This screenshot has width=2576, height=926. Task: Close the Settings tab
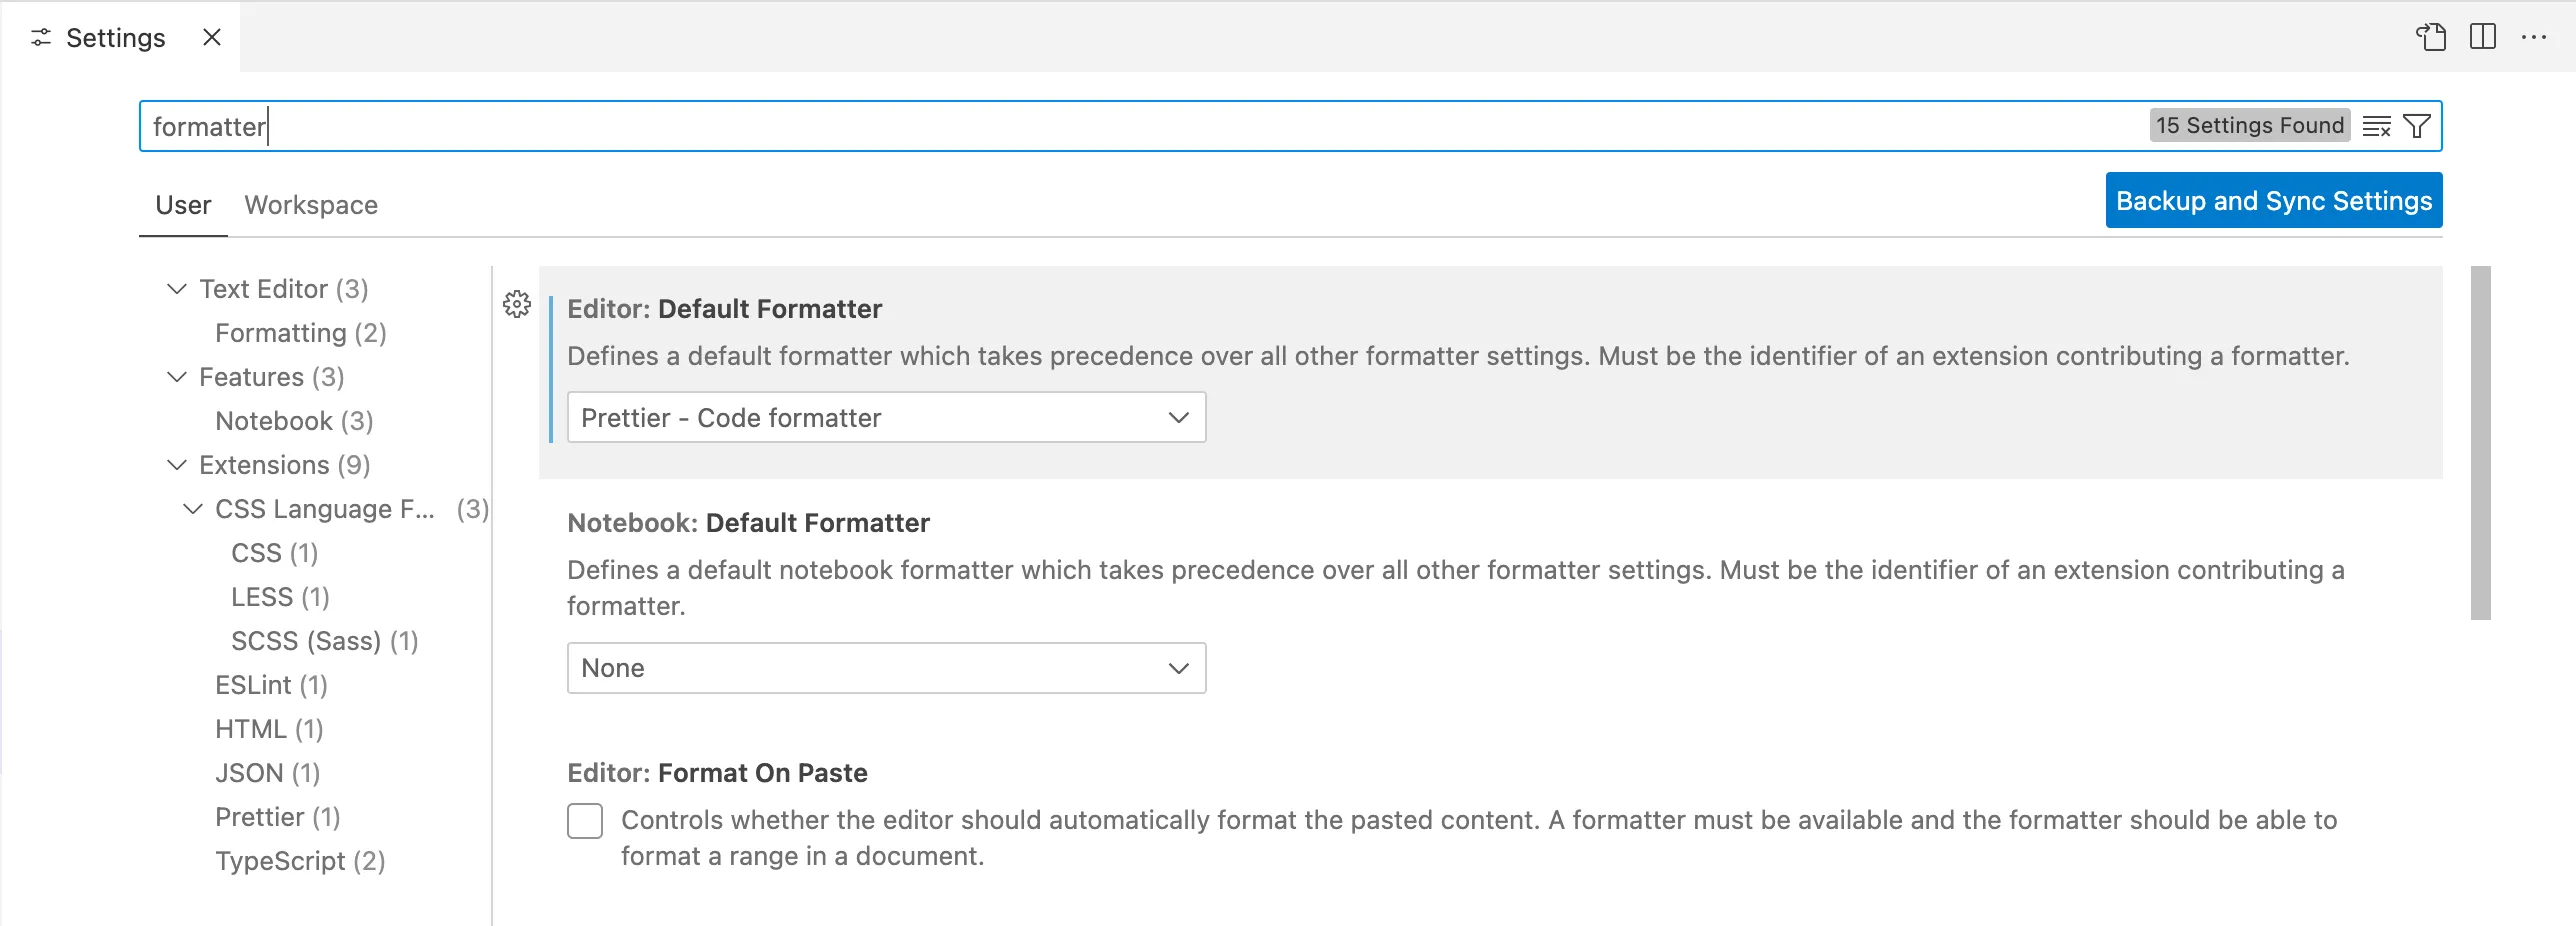pyautogui.click(x=212, y=37)
